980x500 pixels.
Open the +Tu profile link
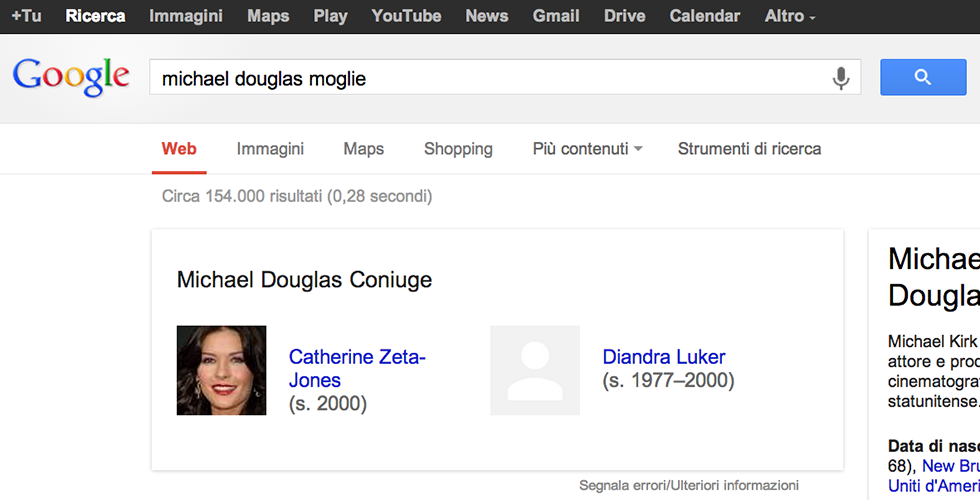[26, 16]
